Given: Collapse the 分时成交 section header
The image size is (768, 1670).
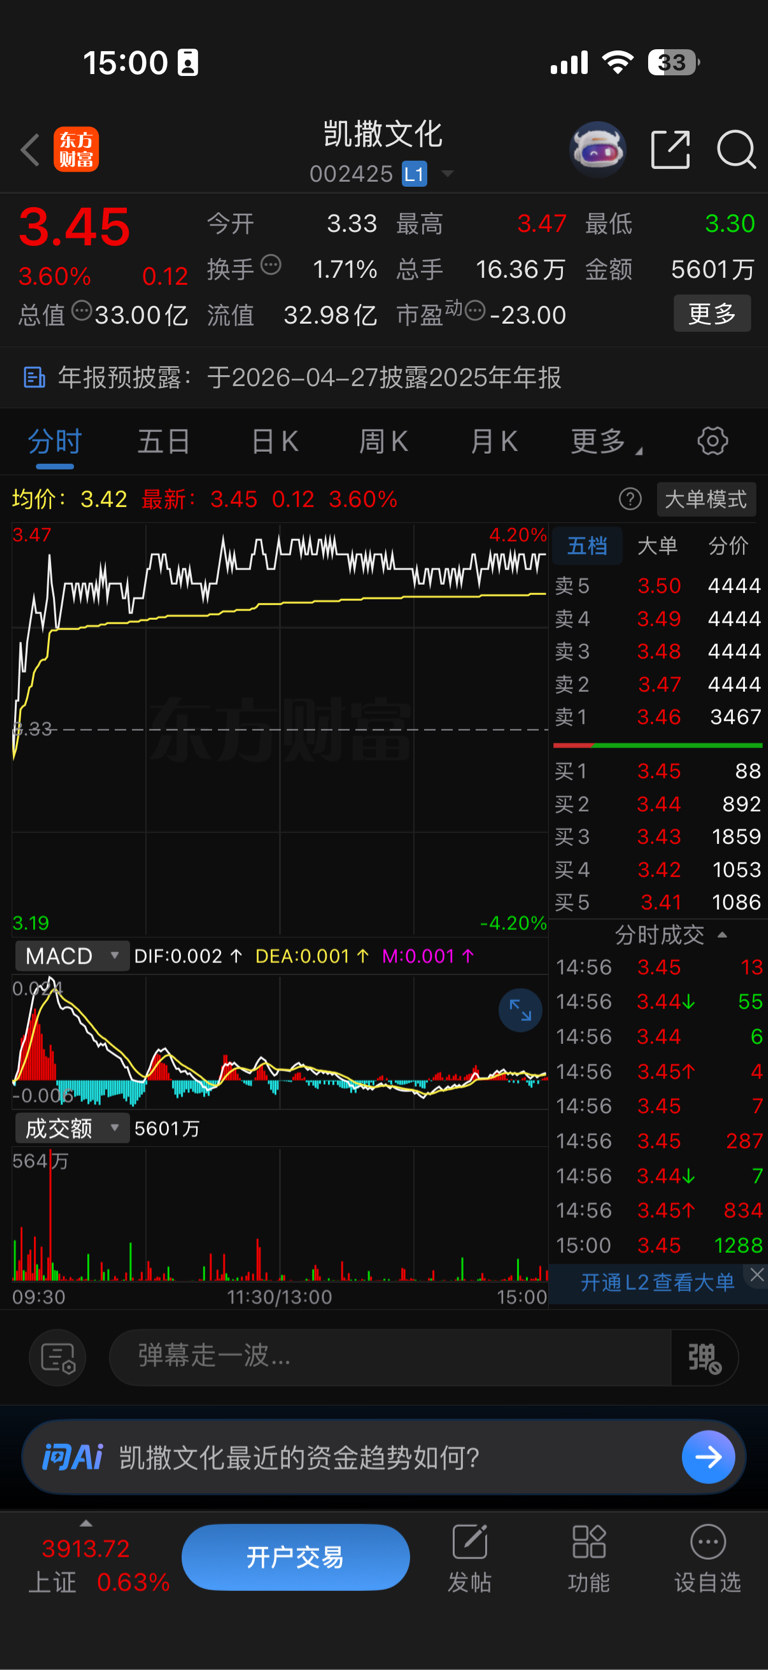Looking at the screenshot, I should pyautogui.click(x=670, y=935).
